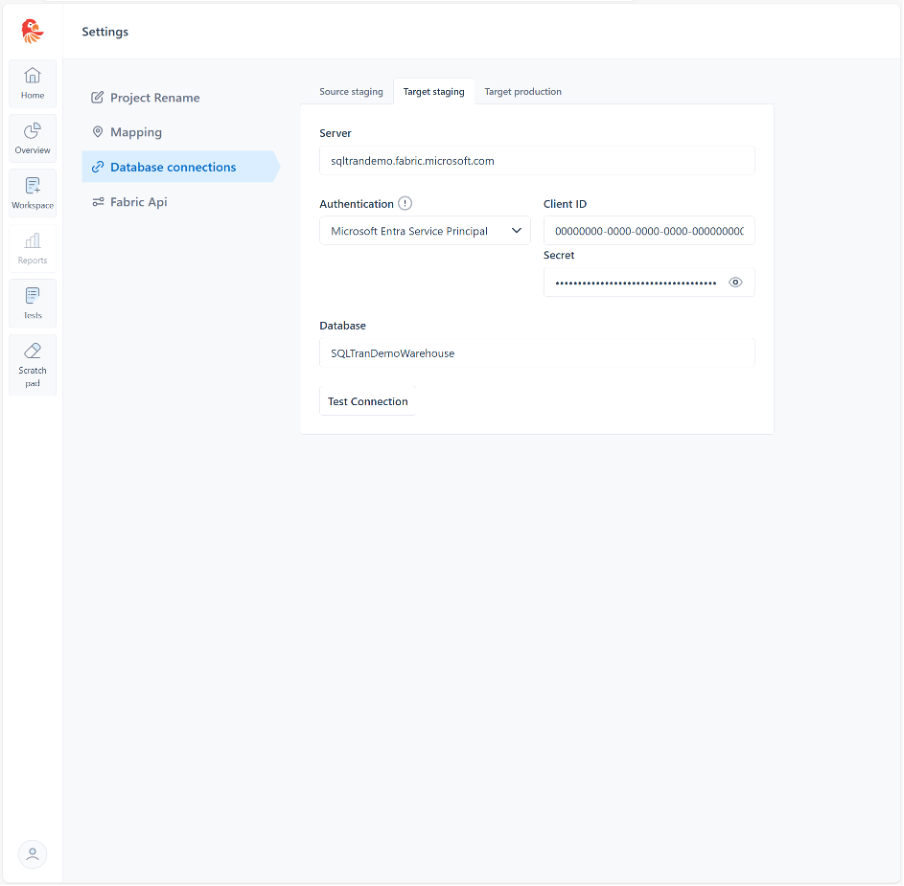Viewport: 904px width, 886px height.
Task: Open Fabric Api settings
Action: [x=138, y=202]
